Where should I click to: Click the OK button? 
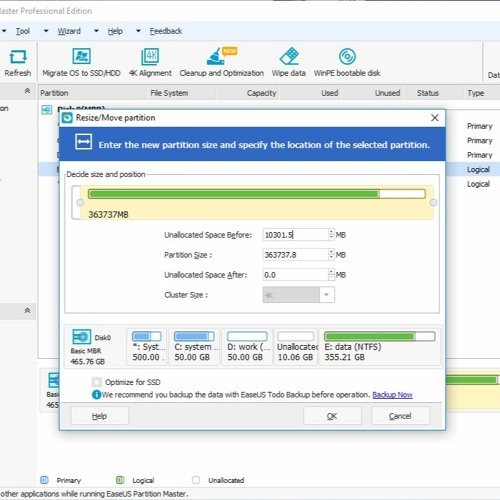click(x=332, y=416)
